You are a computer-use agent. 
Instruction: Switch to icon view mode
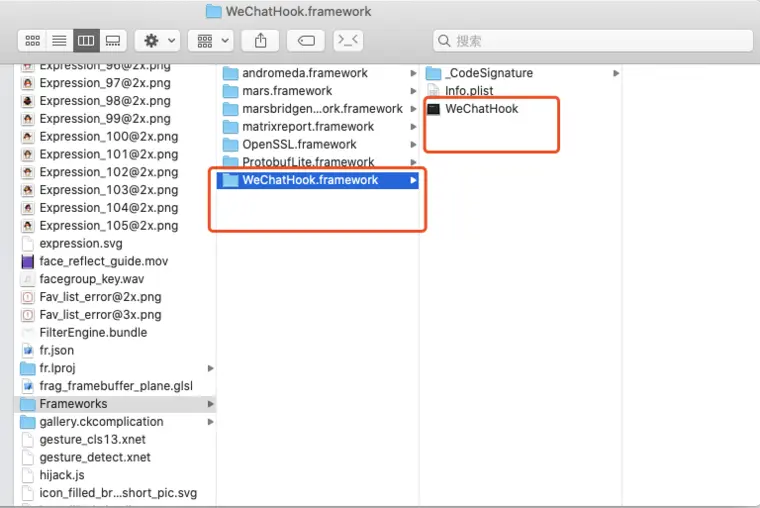(32, 41)
